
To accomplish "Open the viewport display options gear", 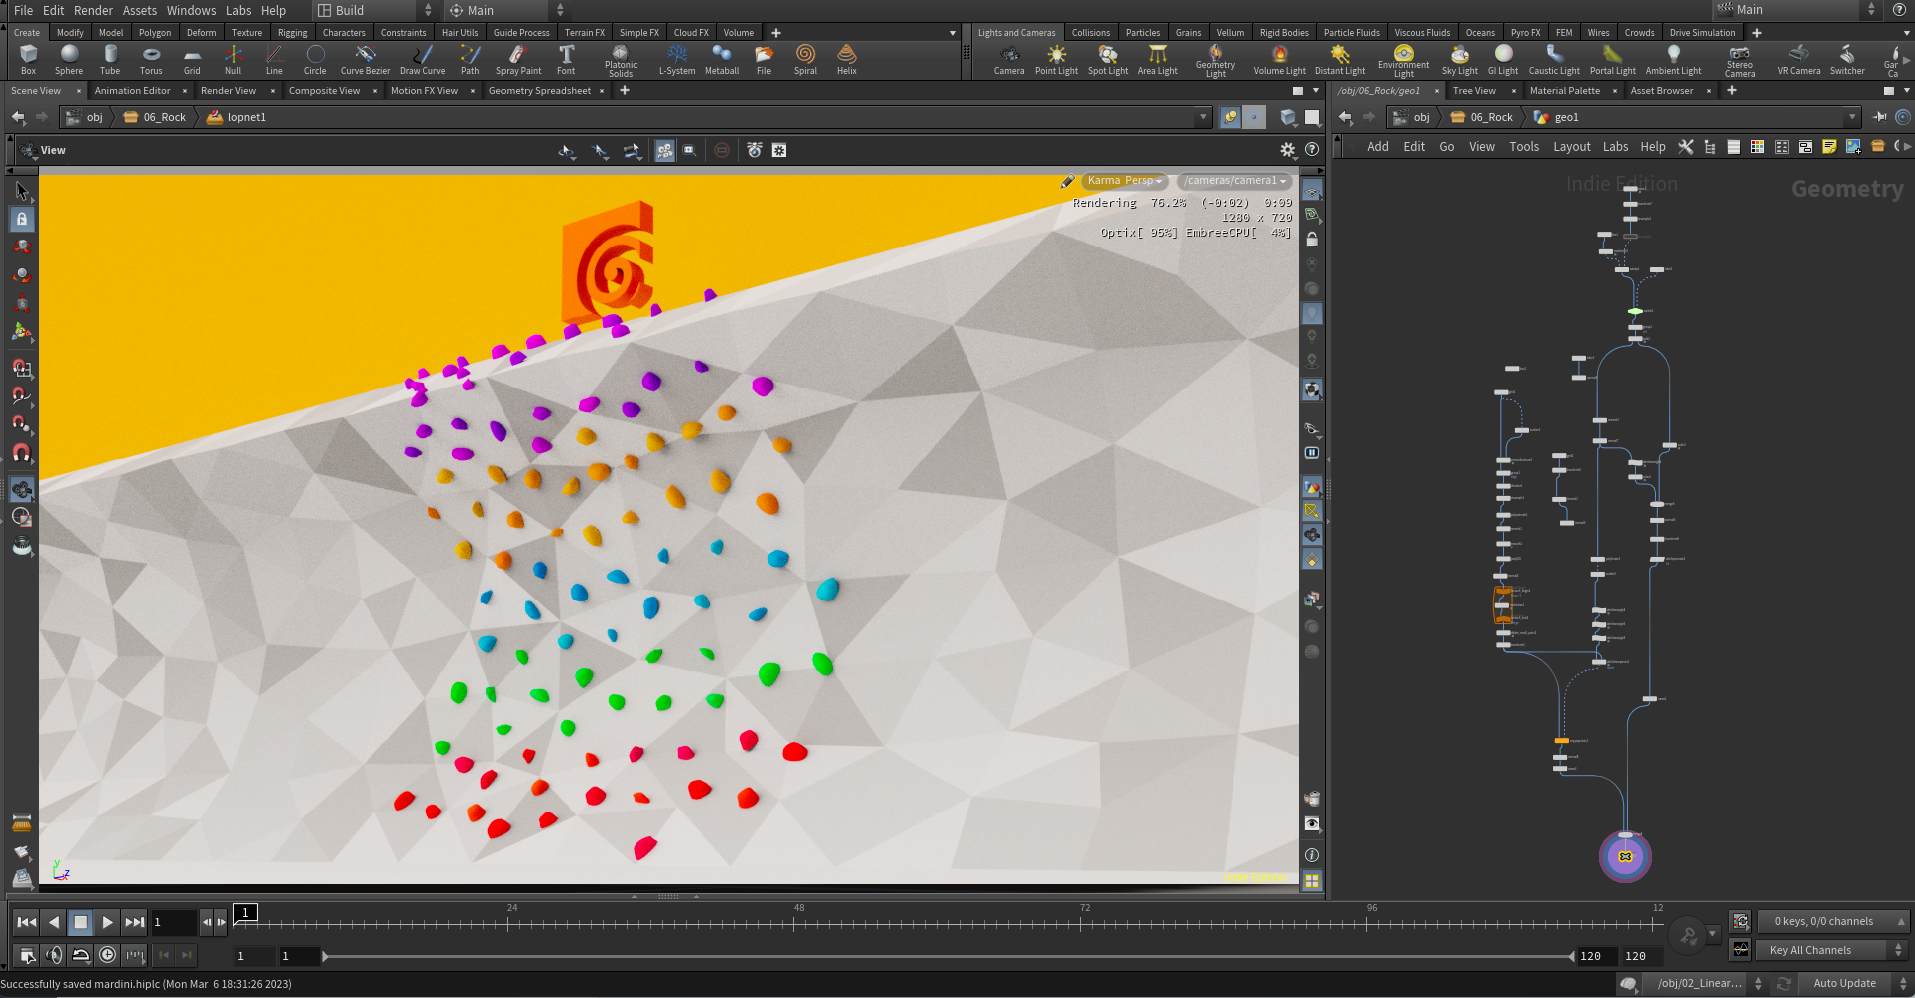I will [1288, 150].
